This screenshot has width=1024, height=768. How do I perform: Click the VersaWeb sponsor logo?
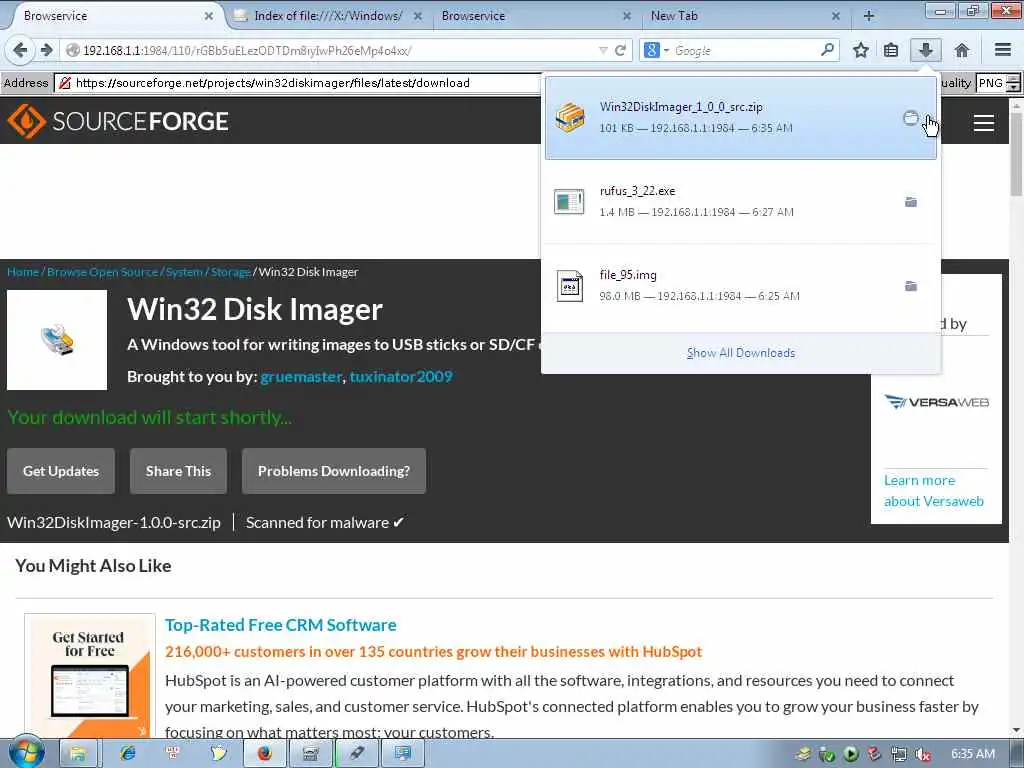pos(936,402)
